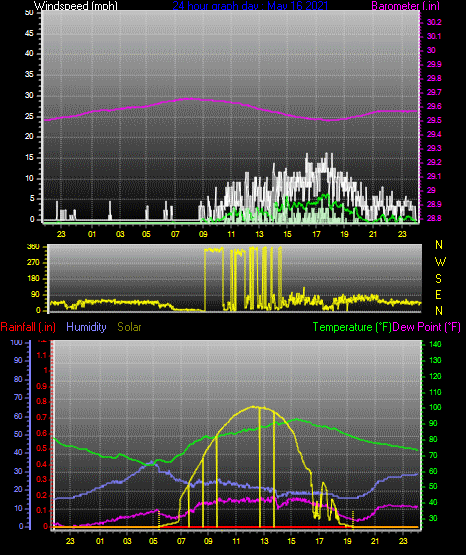Click the '29.6' barometer axis value
466x555 pixels.
coord(434,107)
